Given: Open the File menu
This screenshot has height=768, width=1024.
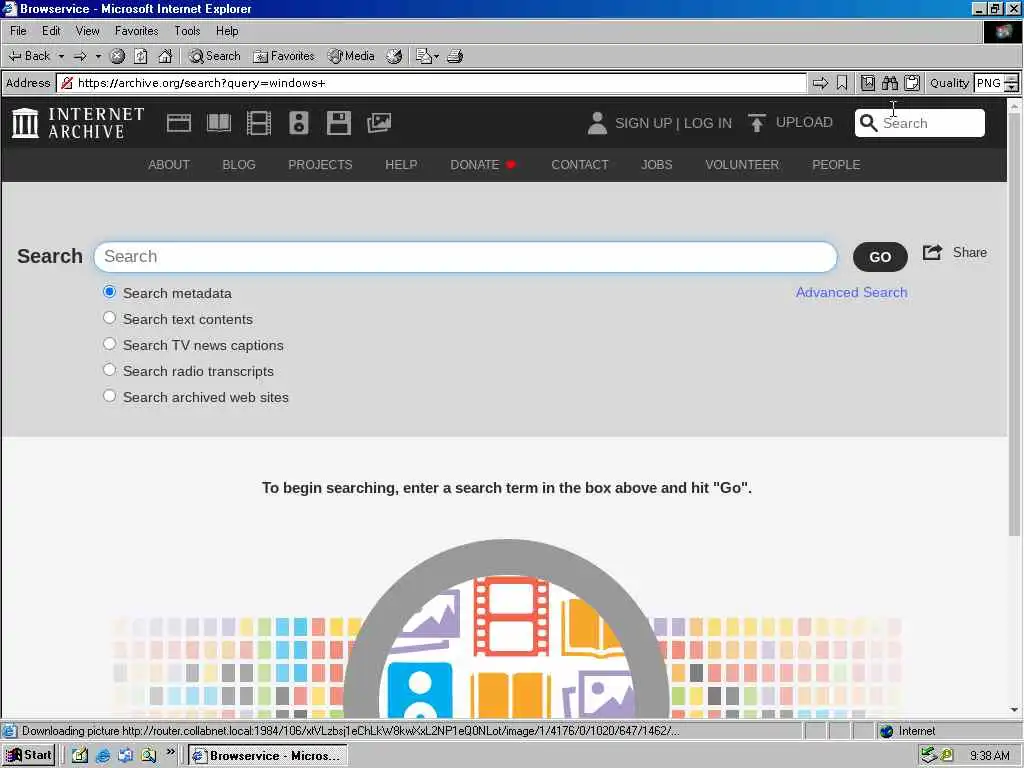Looking at the screenshot, I should [x=18, y=31].
